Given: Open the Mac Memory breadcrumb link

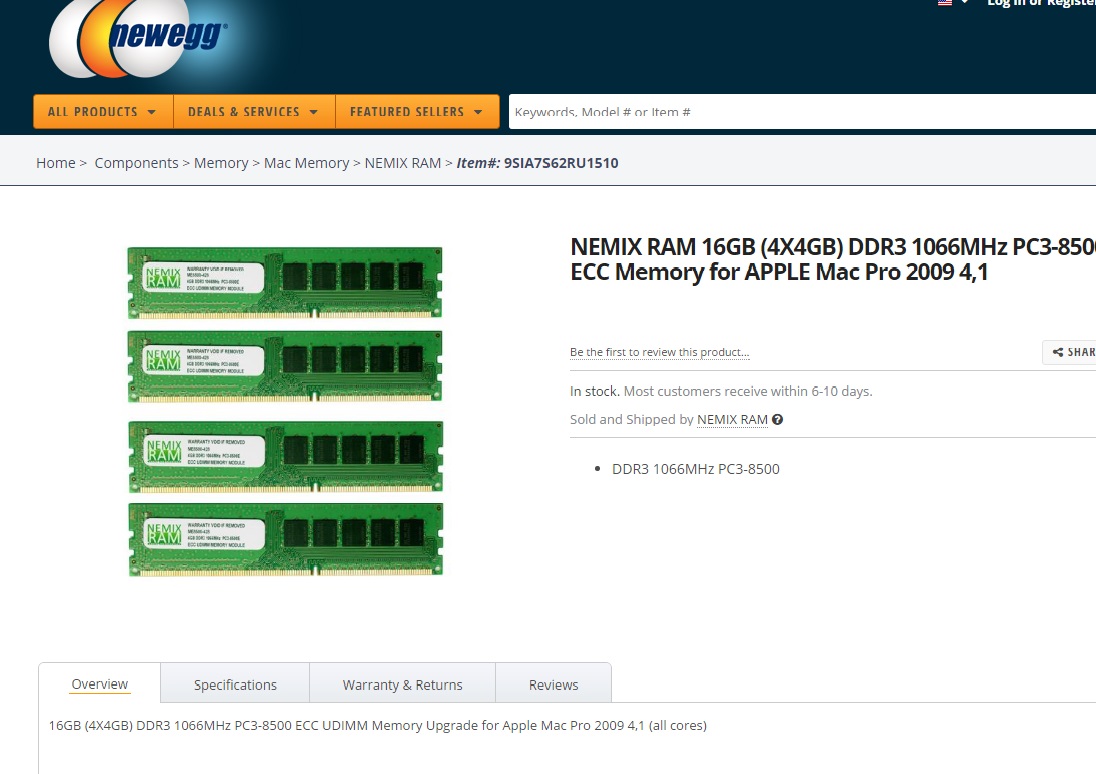Looking at the screenshot, I should point(306,163).
